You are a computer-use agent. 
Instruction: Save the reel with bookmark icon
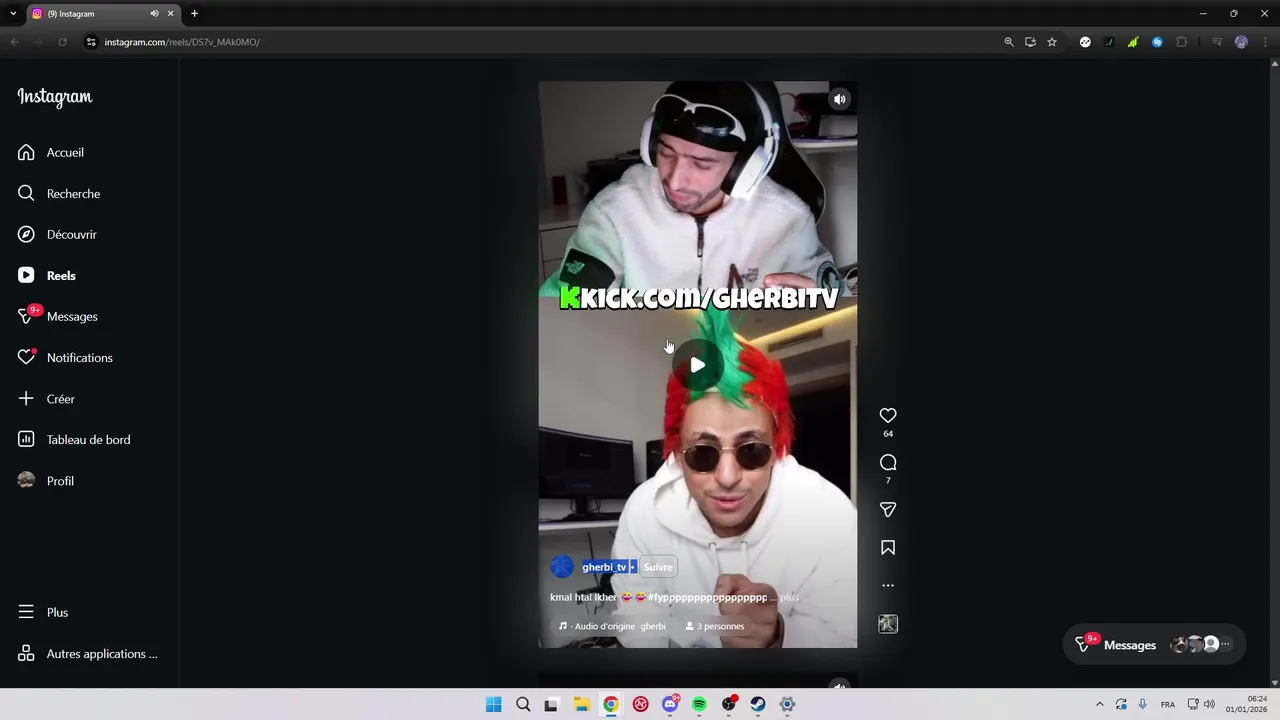point(888,548)
